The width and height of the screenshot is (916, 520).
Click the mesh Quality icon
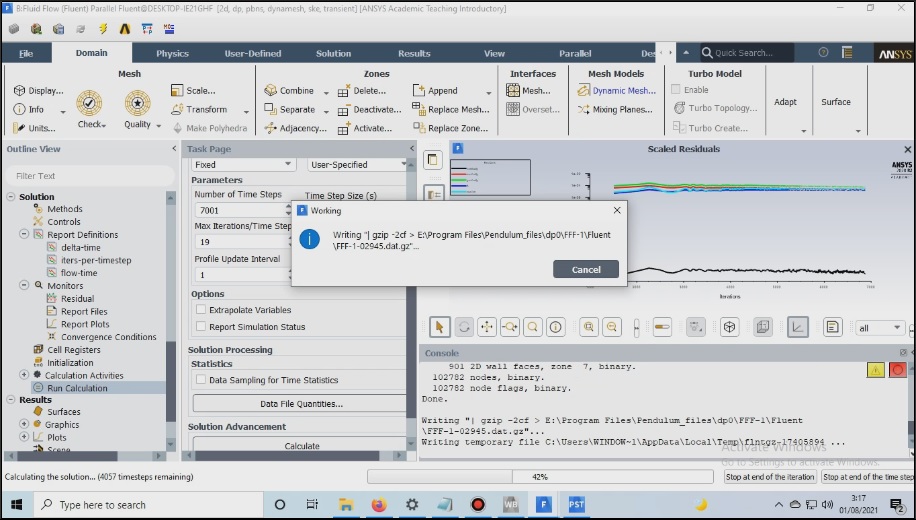pyautogui.click(x=137, y=103)
